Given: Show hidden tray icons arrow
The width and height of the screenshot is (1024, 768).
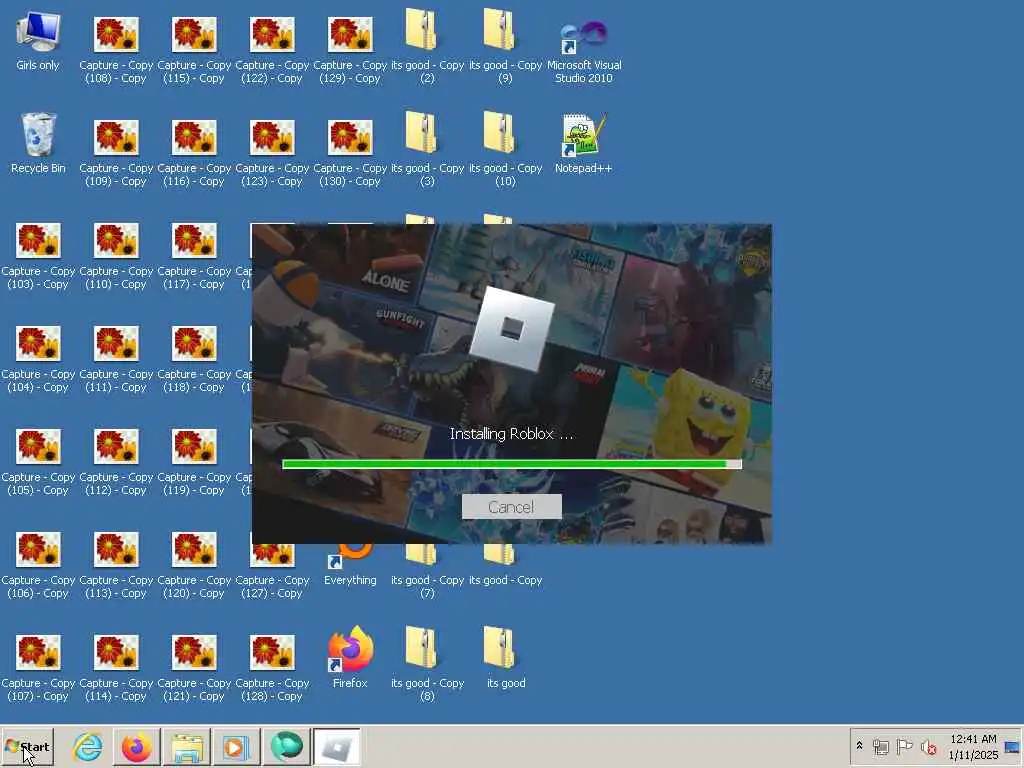Looking at the screenshot, I should coord(859,746).
